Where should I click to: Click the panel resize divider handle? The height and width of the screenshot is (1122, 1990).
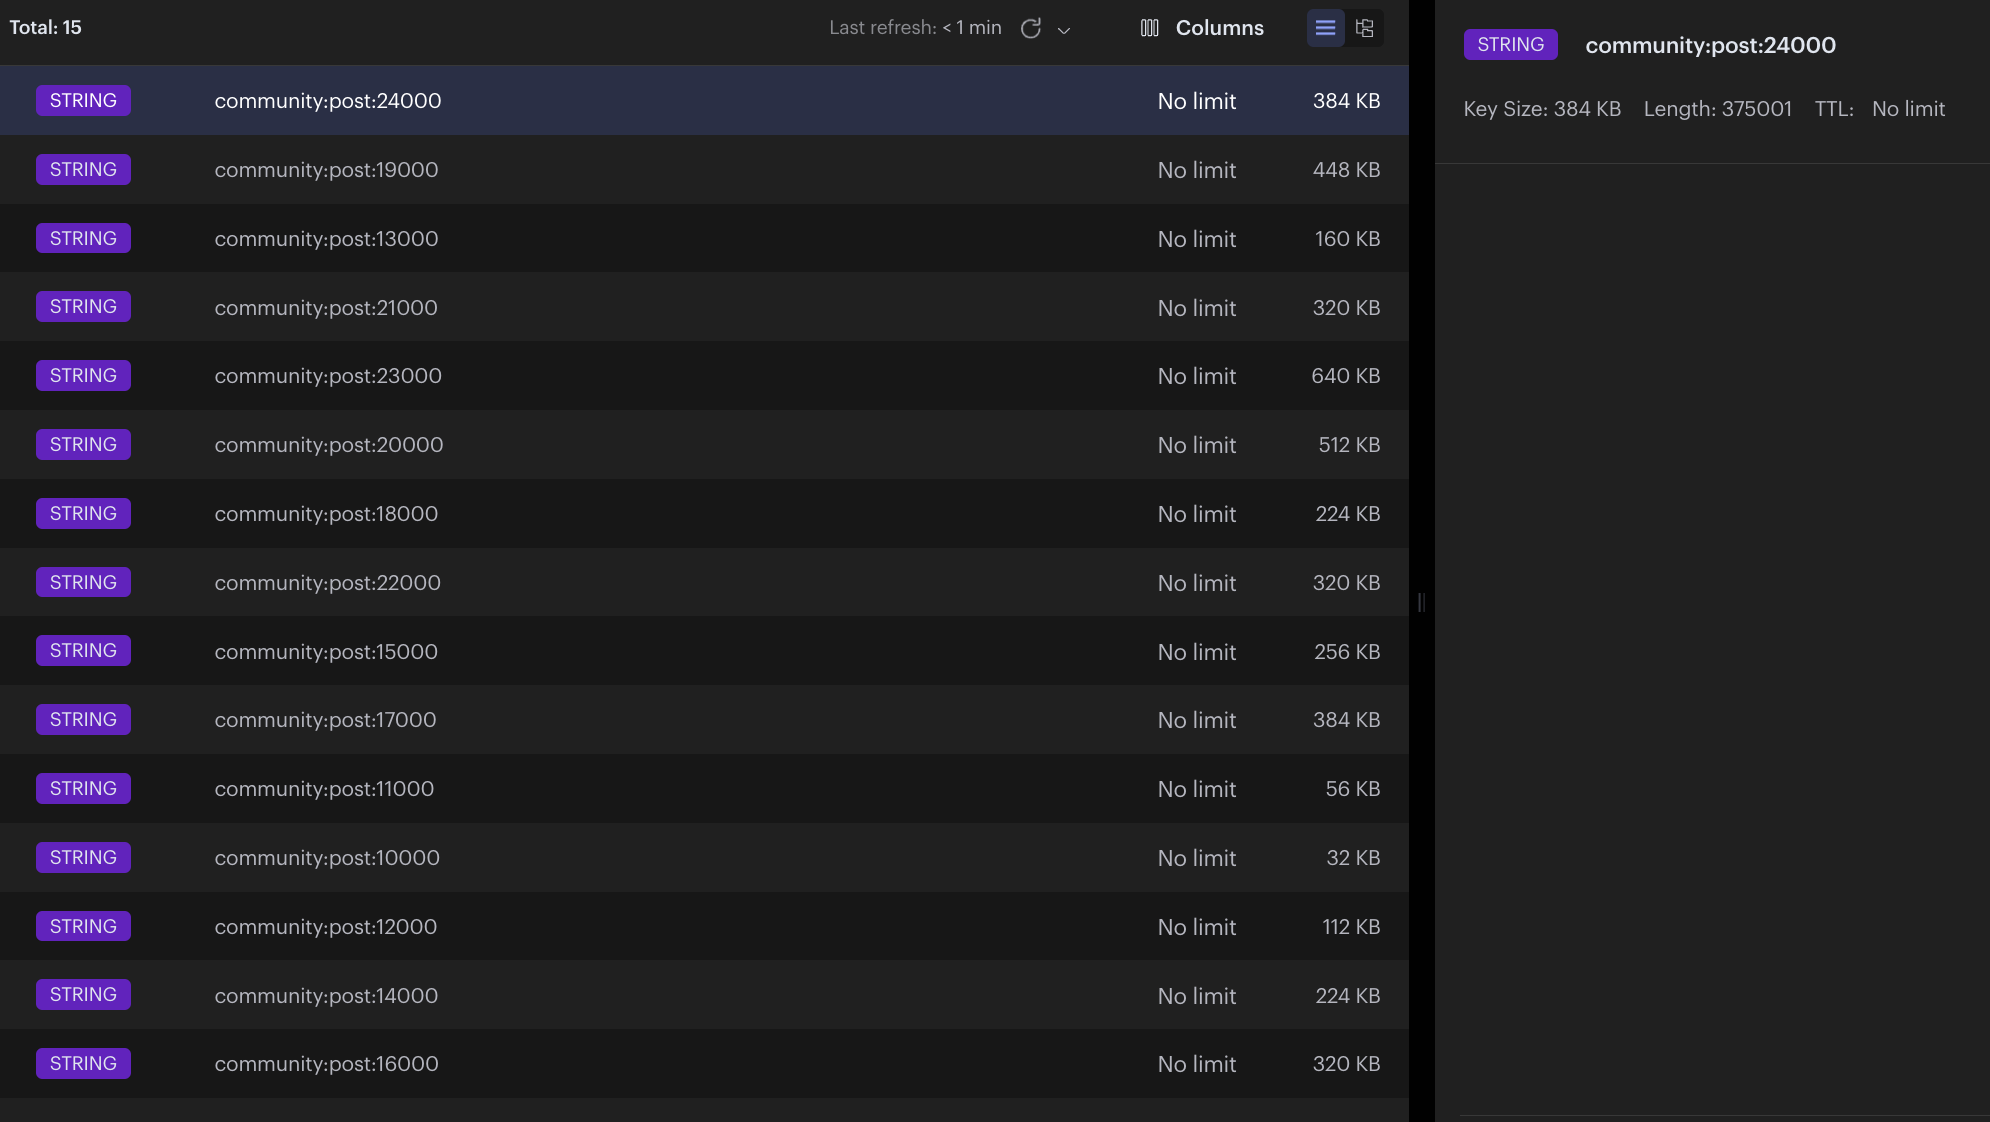1421,602
